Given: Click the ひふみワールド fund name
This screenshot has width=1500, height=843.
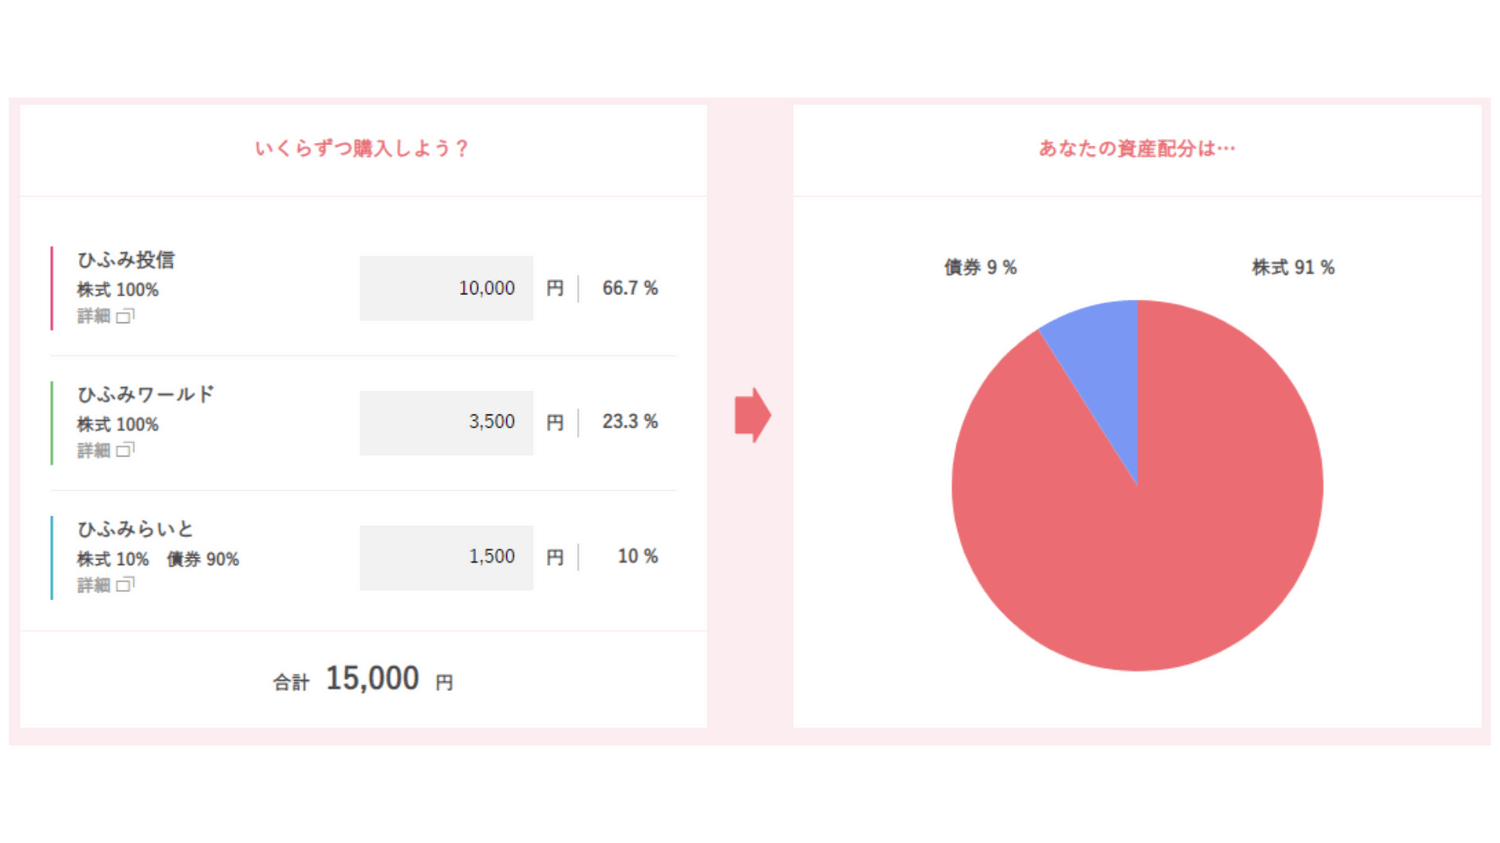Looking at the screenshot, I should (x=146, y=394).
